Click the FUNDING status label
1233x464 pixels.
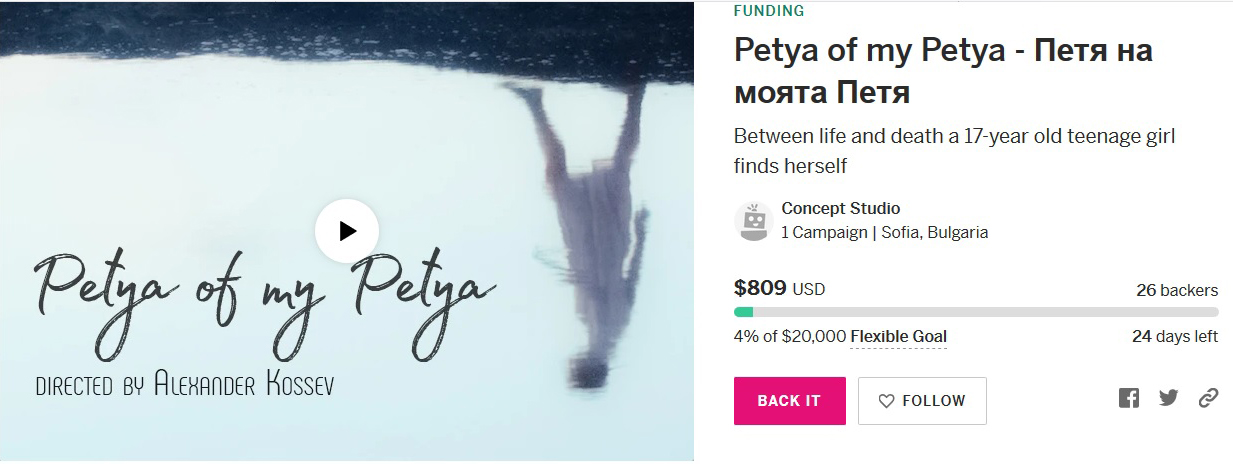768,11
